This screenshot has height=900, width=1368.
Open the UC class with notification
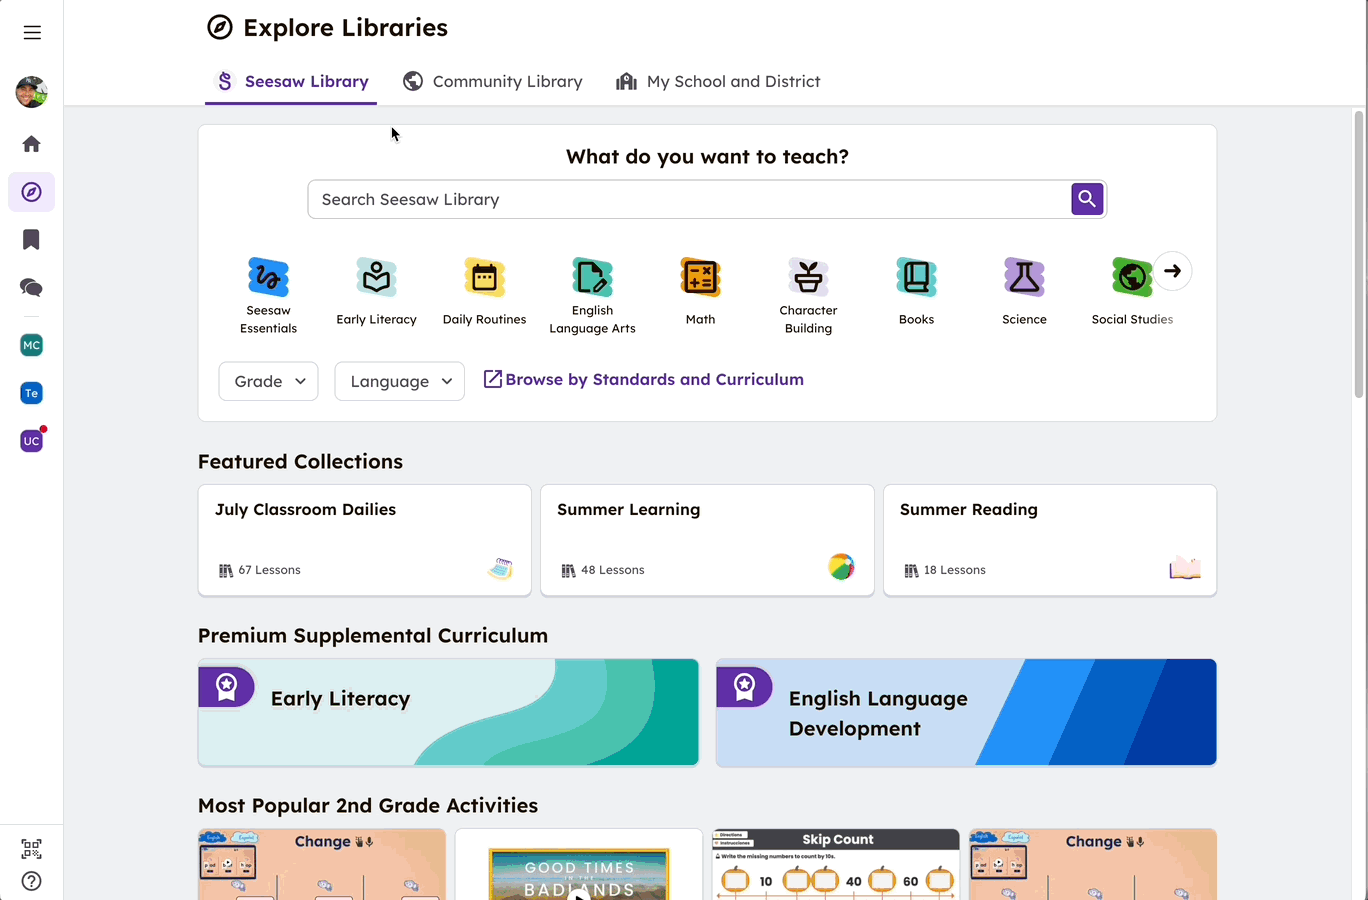[31, 441]
